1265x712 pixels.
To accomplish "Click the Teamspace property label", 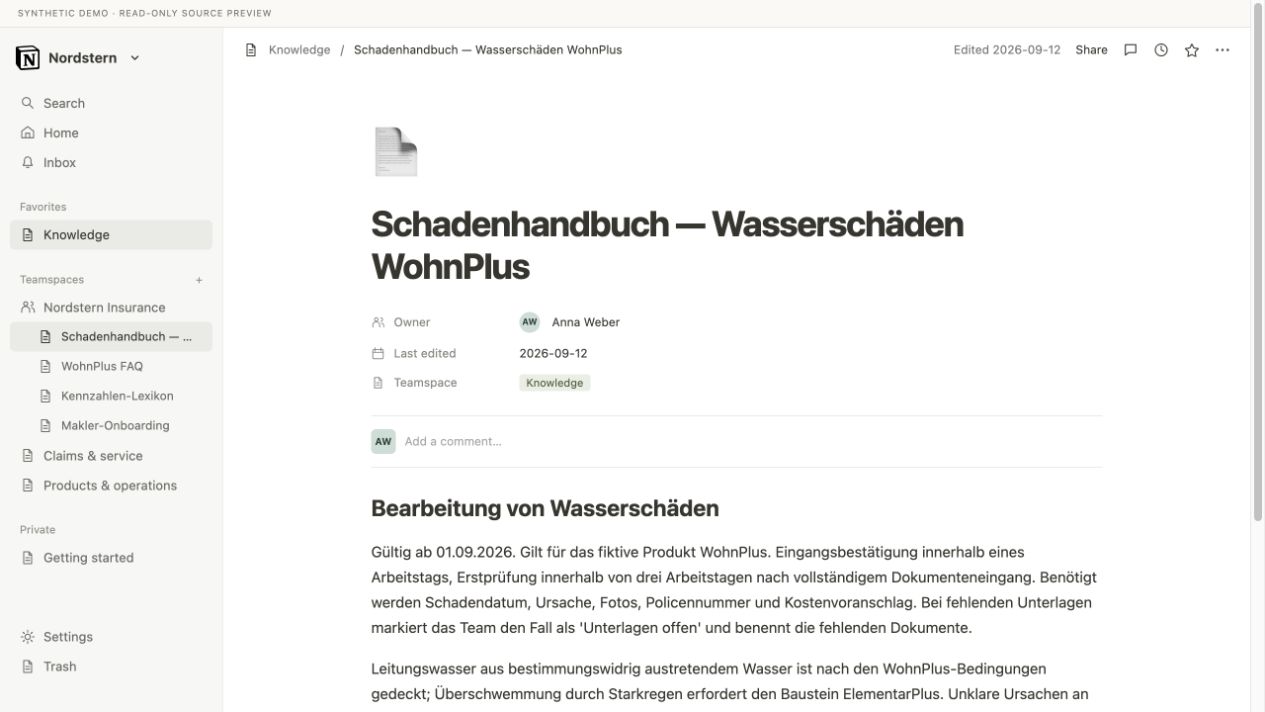I will point(425,383).
